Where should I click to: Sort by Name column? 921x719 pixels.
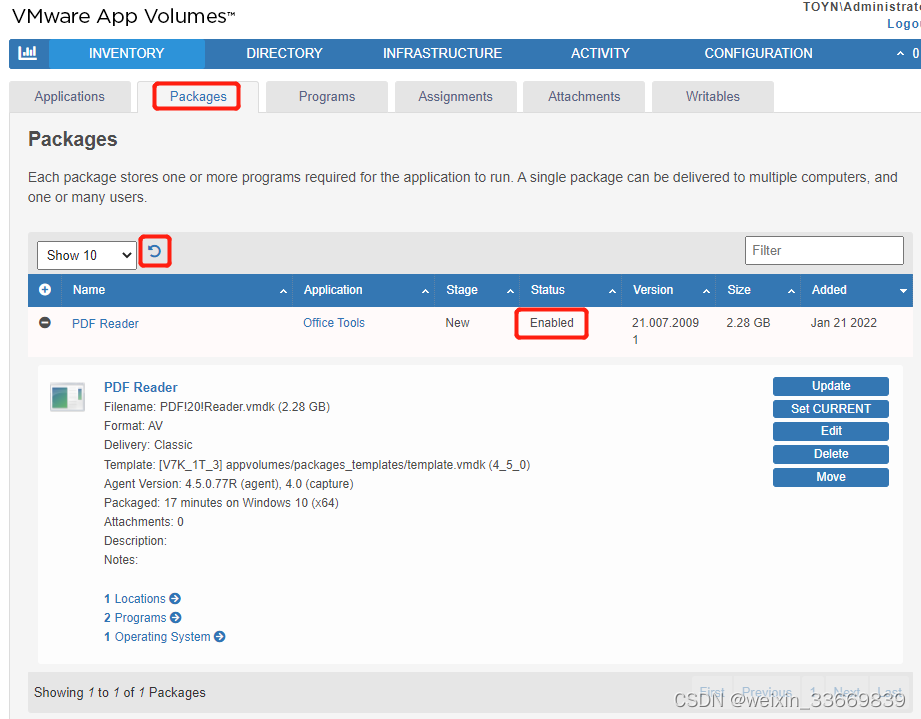click(x=179, y=290)
